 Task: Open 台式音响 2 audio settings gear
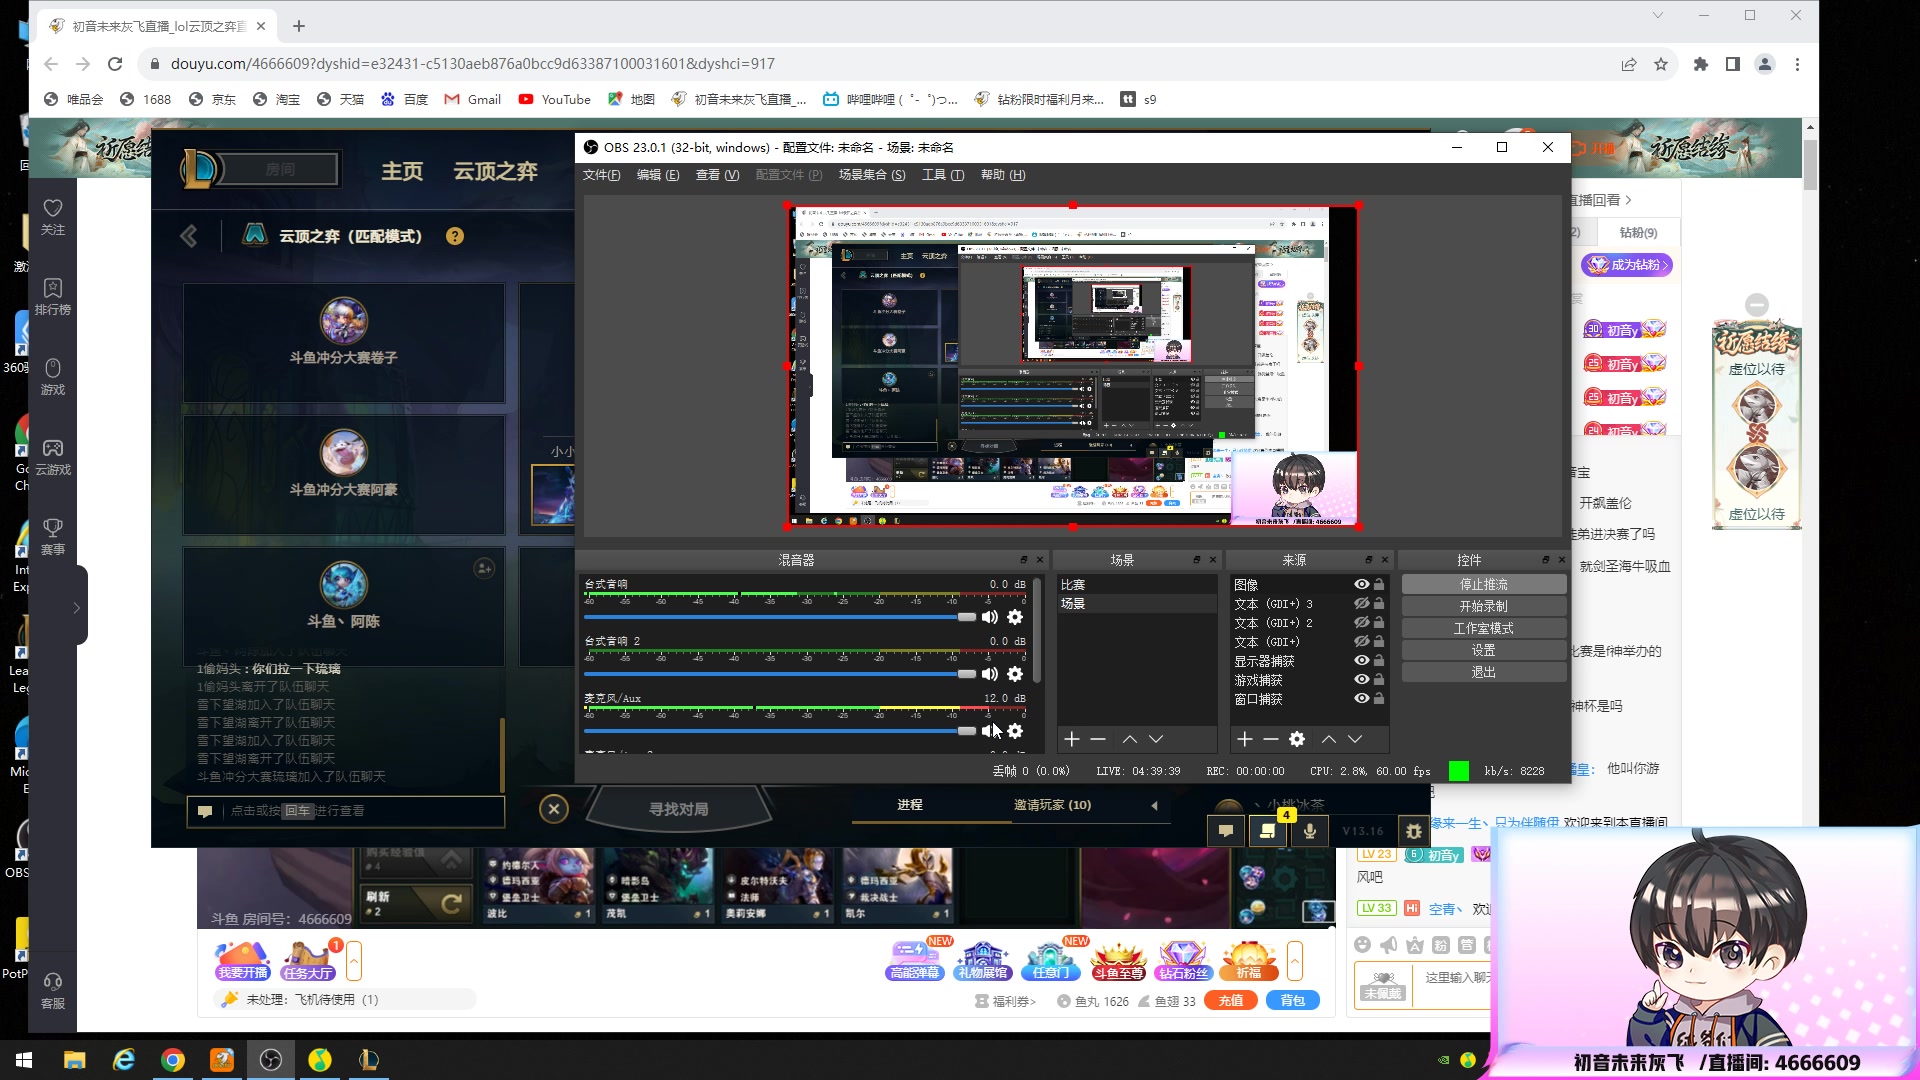(x=1015, y=674)
